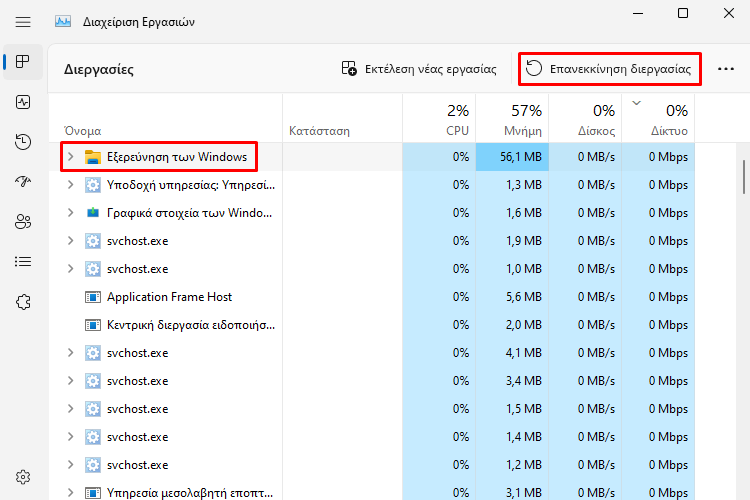Sort by Δίσκος column header
The width and height of the screenshot is (750, 500).
(585, 119)
